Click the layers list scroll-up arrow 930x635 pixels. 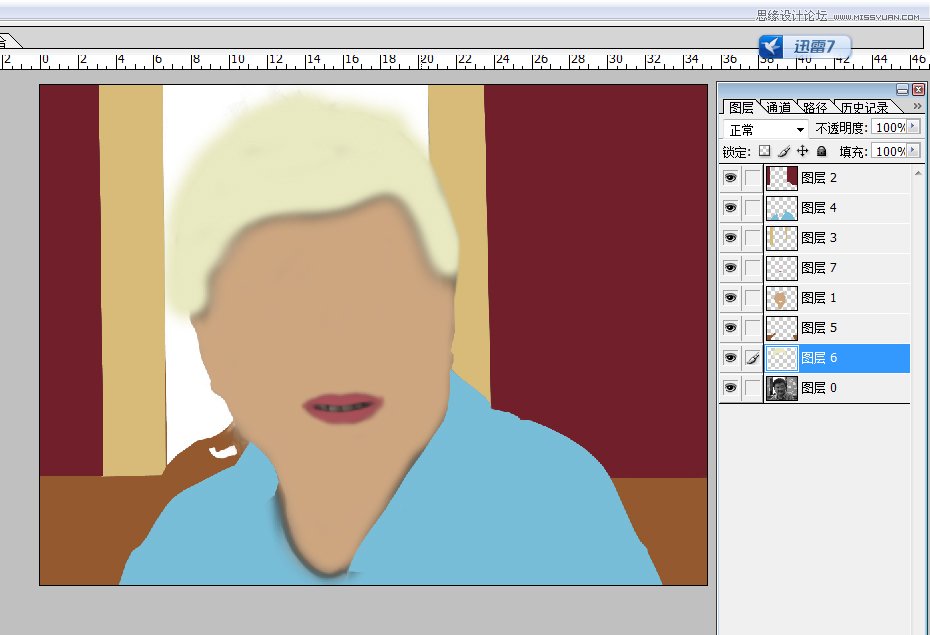(x=919, y=173)
